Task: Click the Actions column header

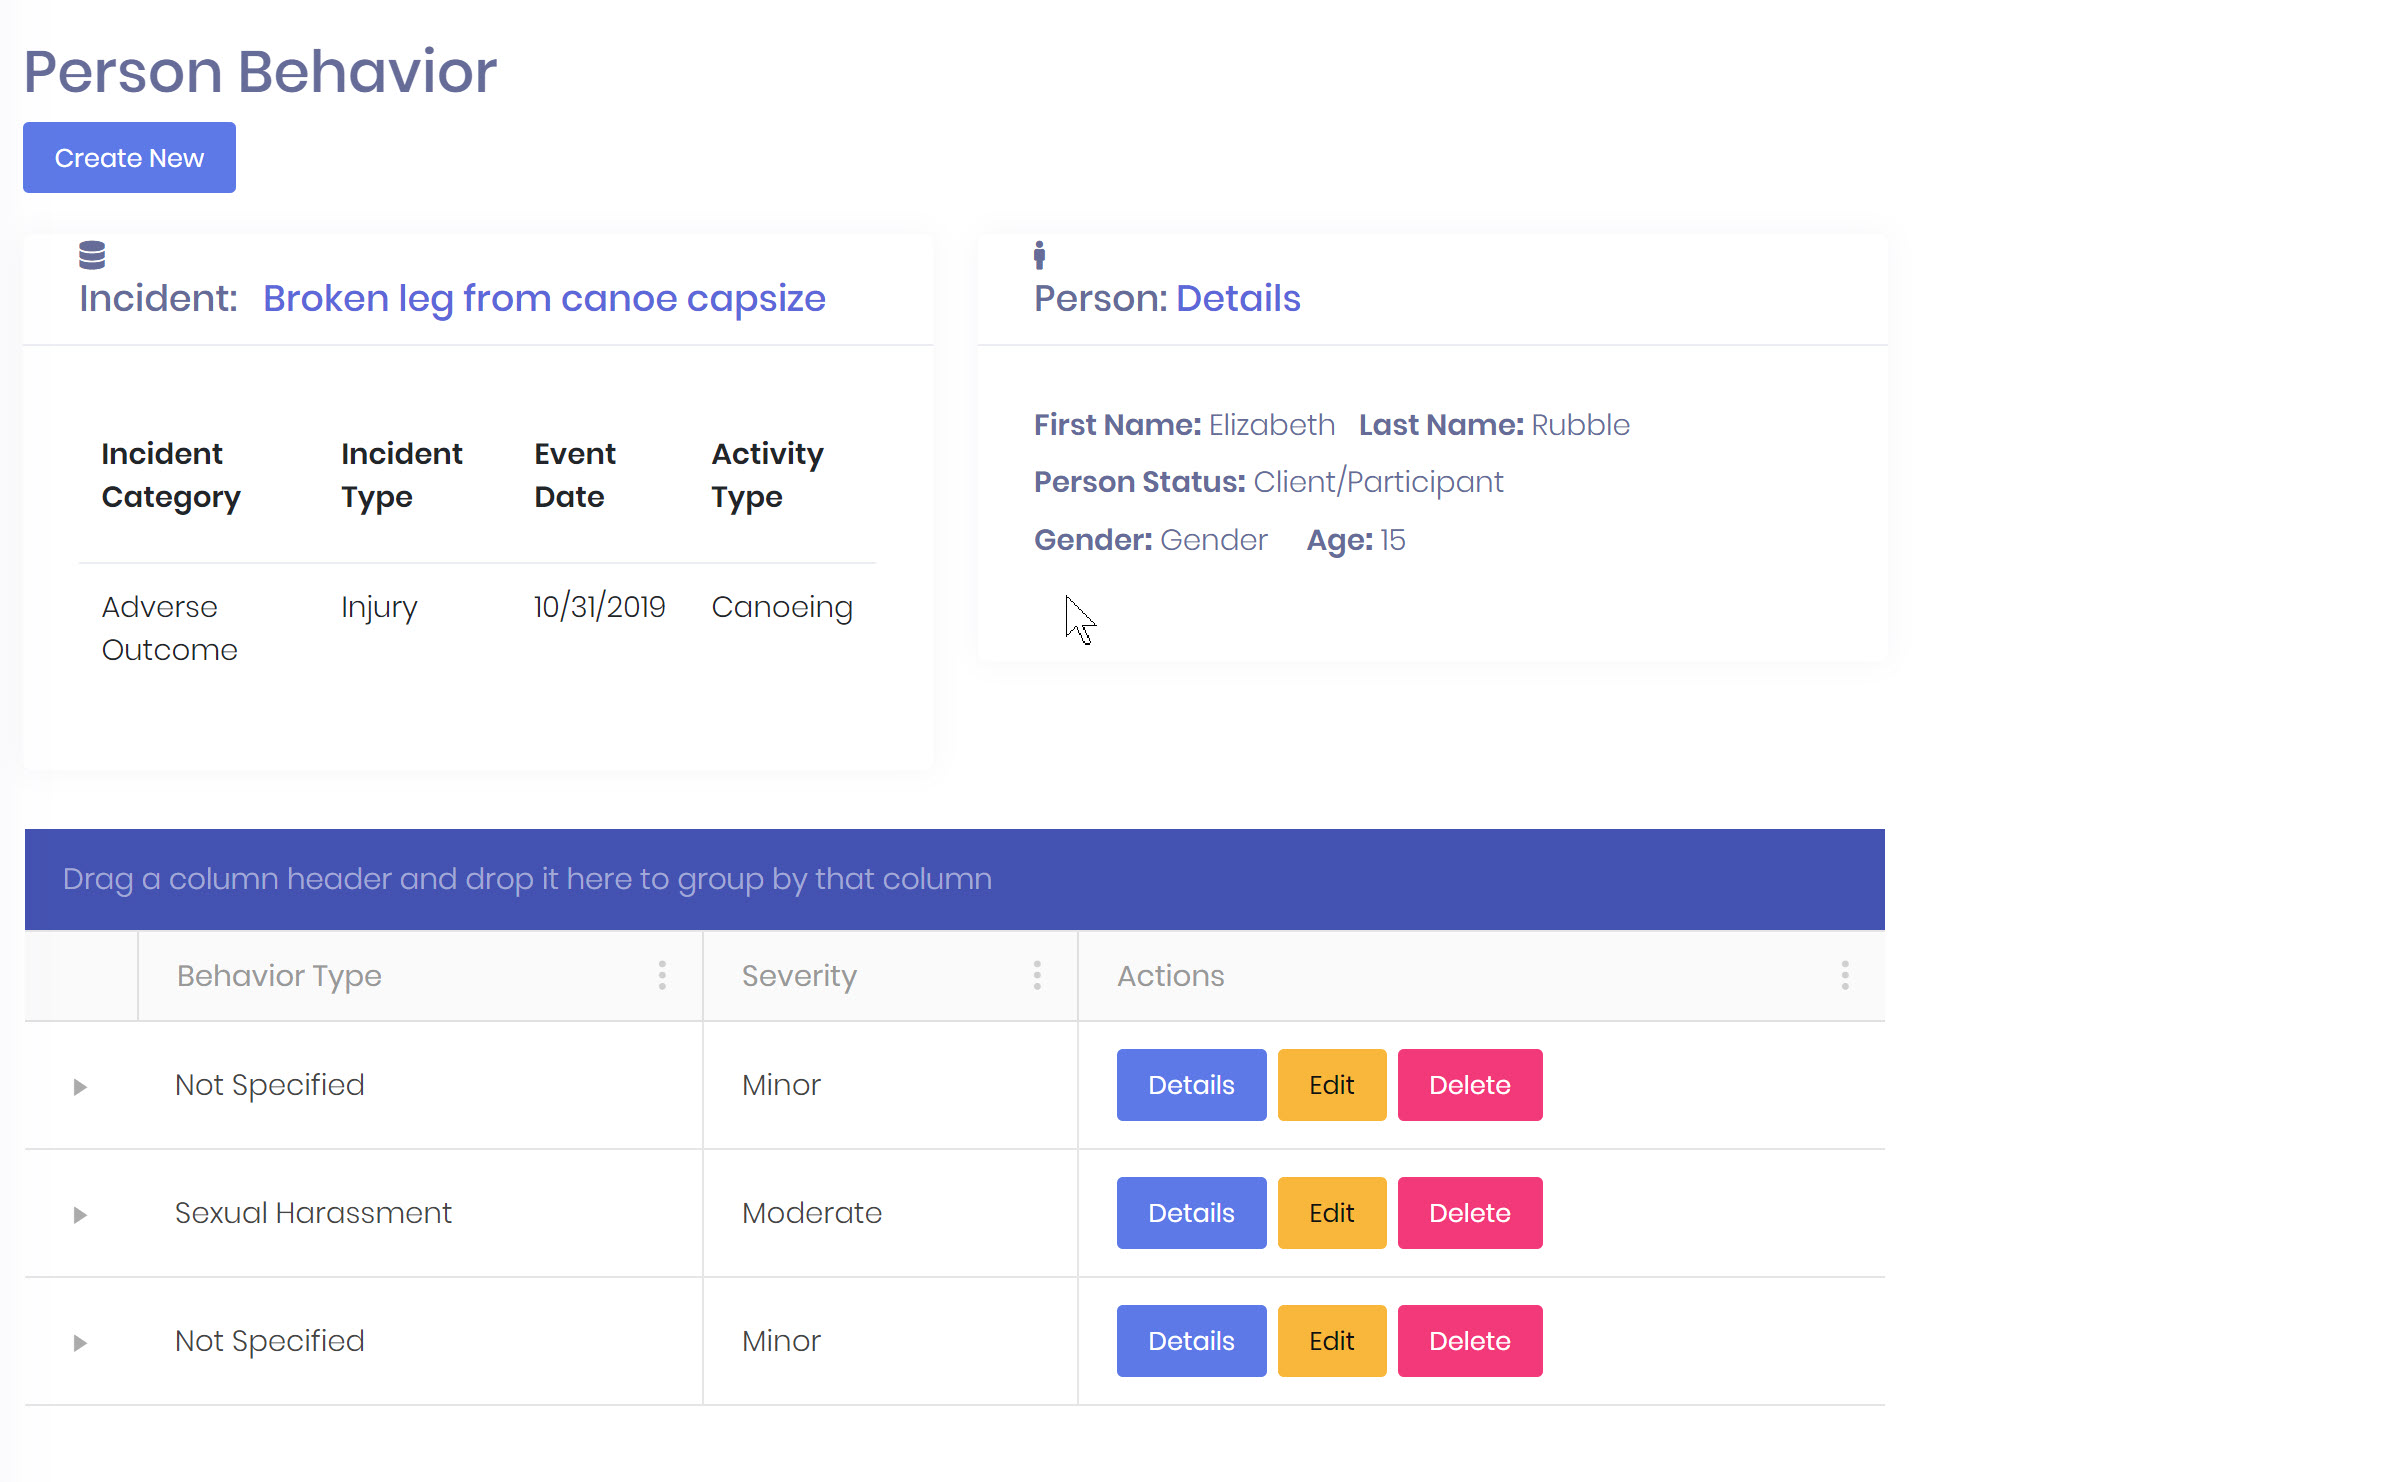Action: (x=1170, y=976)
